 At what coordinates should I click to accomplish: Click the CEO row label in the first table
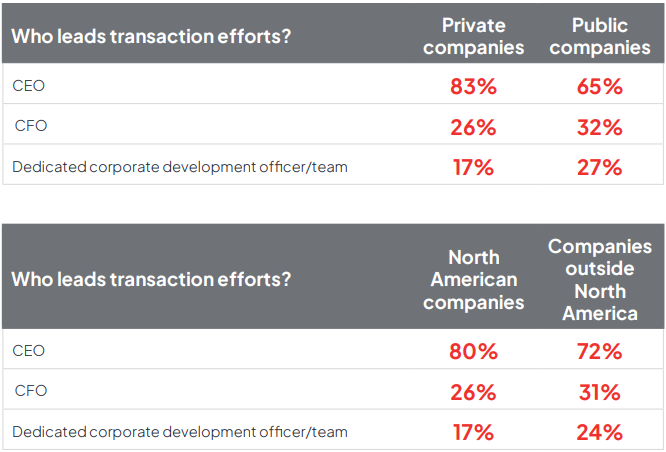click(28, 86)
